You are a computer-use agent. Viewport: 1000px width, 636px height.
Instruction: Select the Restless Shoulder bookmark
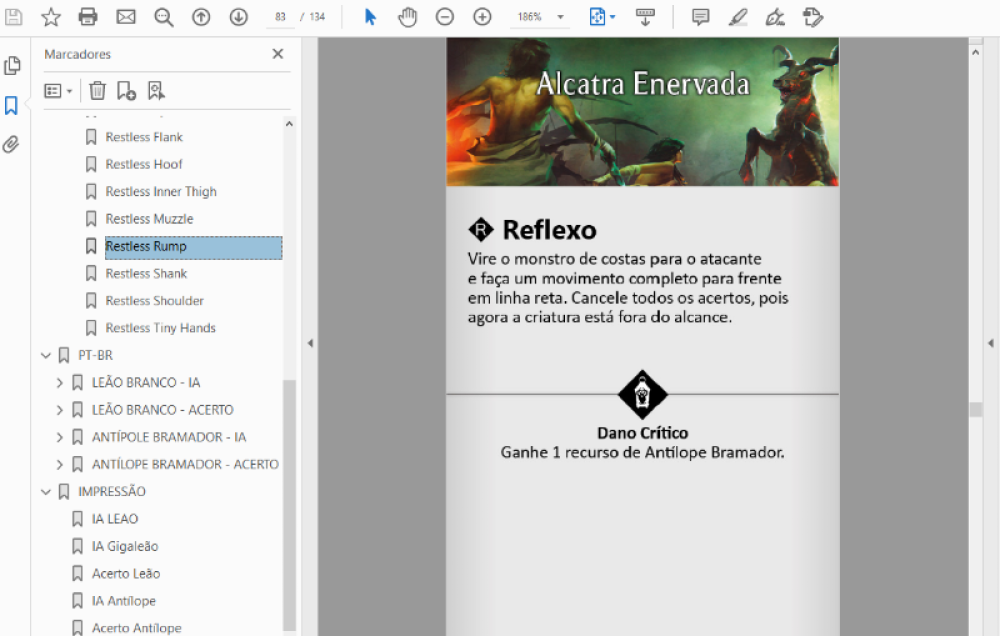[154, 300]
